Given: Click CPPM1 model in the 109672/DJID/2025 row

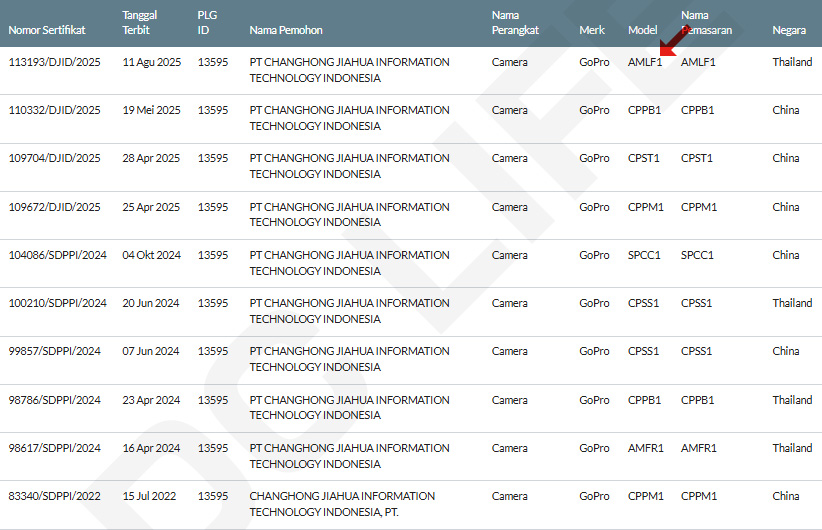Looking at the screenshot, I should tap(646, 207).
